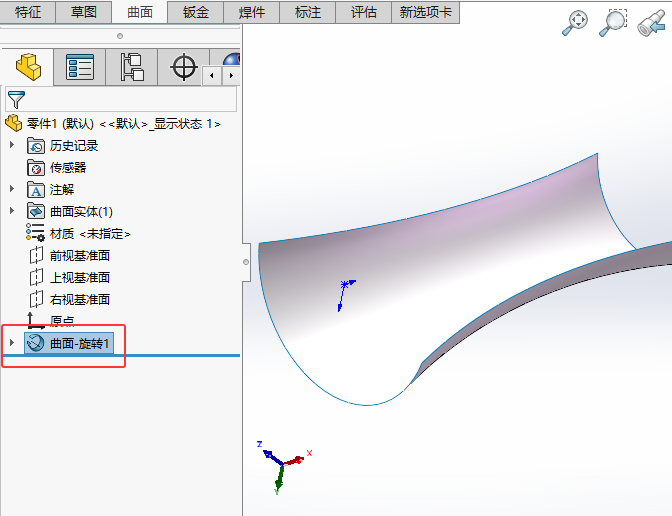Select the 零件1 (默认) root node
Viewport: 672px width, 516px height.
pos(123,124)
